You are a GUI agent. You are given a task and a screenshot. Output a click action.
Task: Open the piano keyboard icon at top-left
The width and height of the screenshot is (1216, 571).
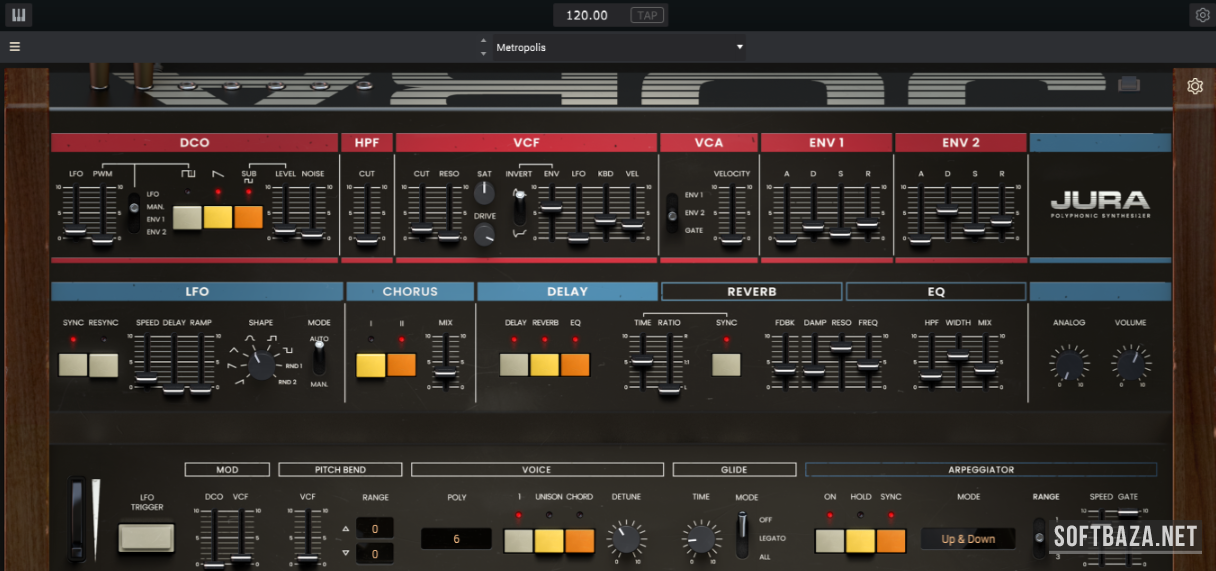(18, 15)
